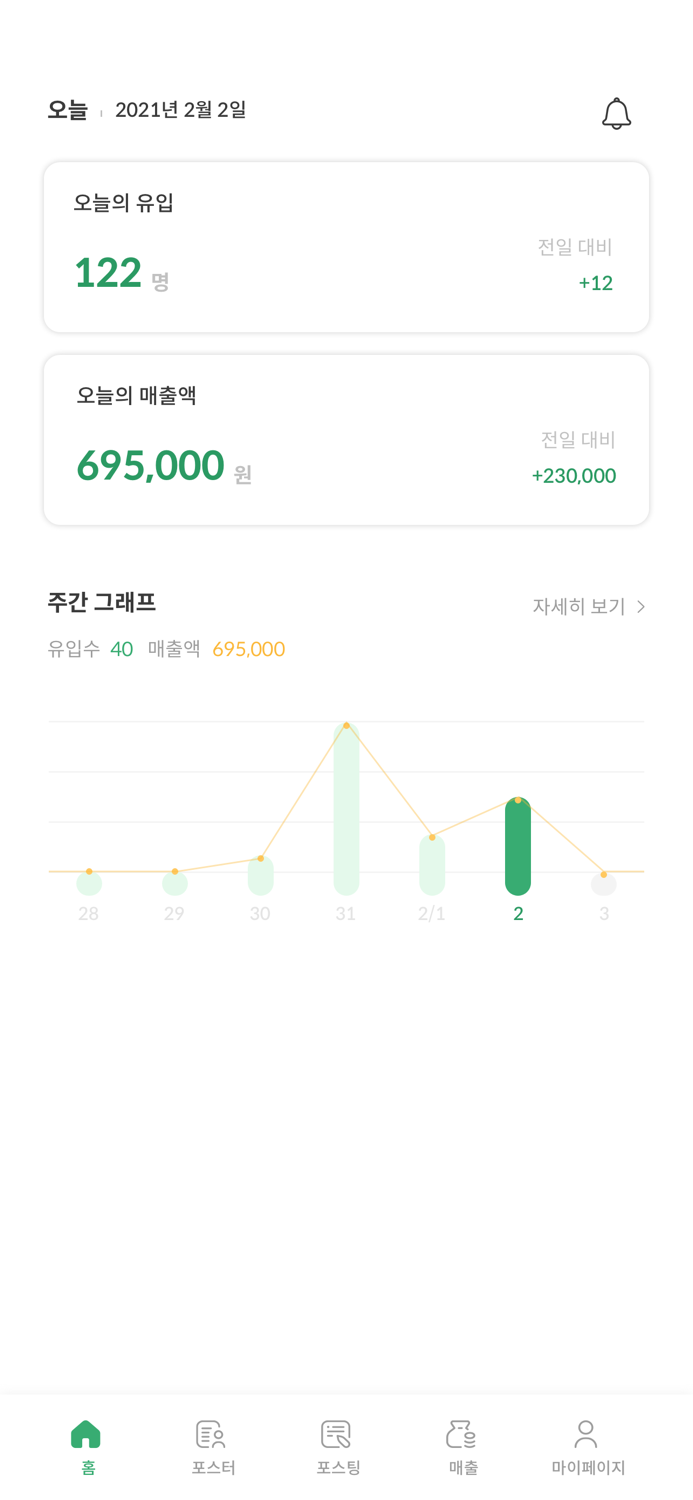This screenshot has width=693, height=1500.
Task: Select the green bar for day 2
Action: pos(518,845)
